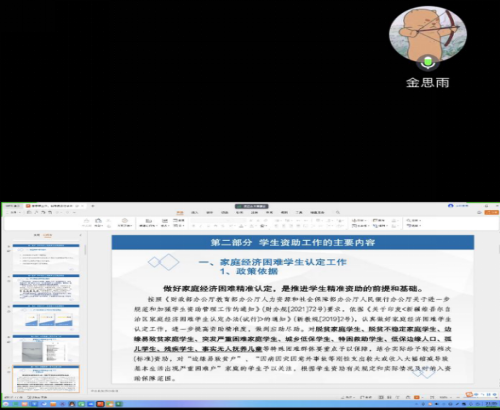The width and height of the screenshot is (500, 410).
Task: Click the highlighted current slide thumbnail
Action: pyautogui.click(x=46, y=379)
